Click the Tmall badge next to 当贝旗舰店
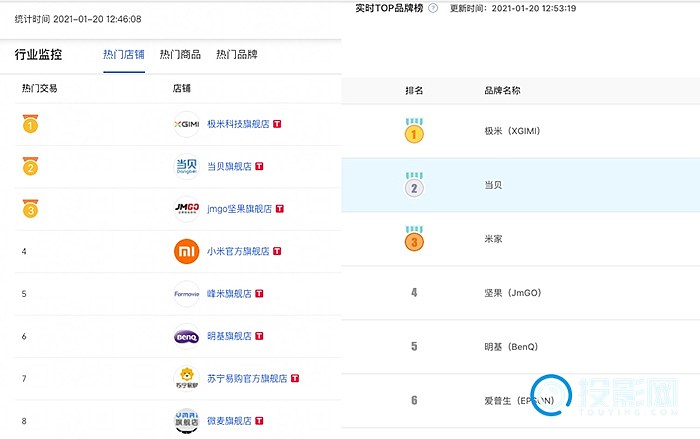700x439 pixels. (x=259, y=167)
